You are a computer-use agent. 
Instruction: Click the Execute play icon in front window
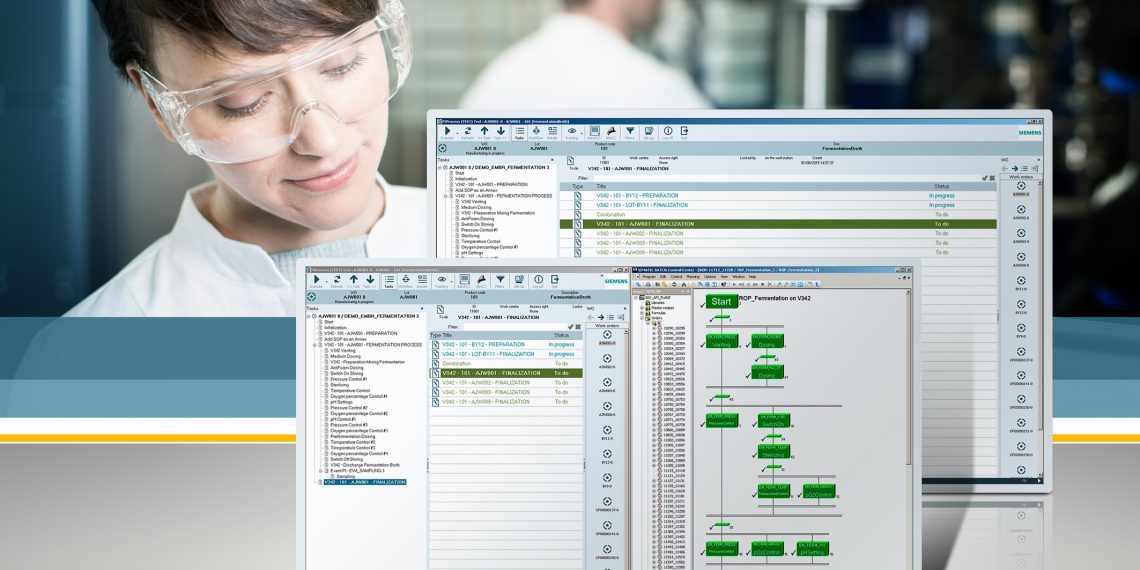tap(317, 281)
